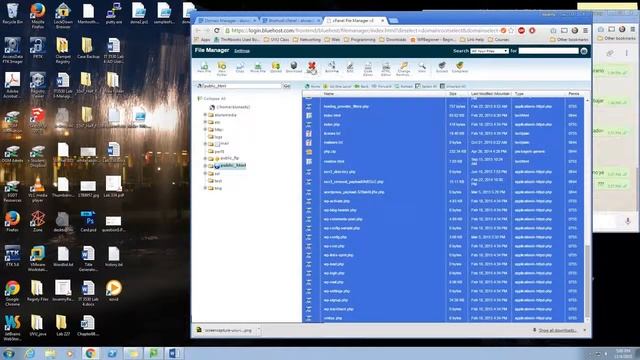Viewport: 640px width, 360px height.
Task: Select the wp-activate.php file row
Action: tap(443, 201)
